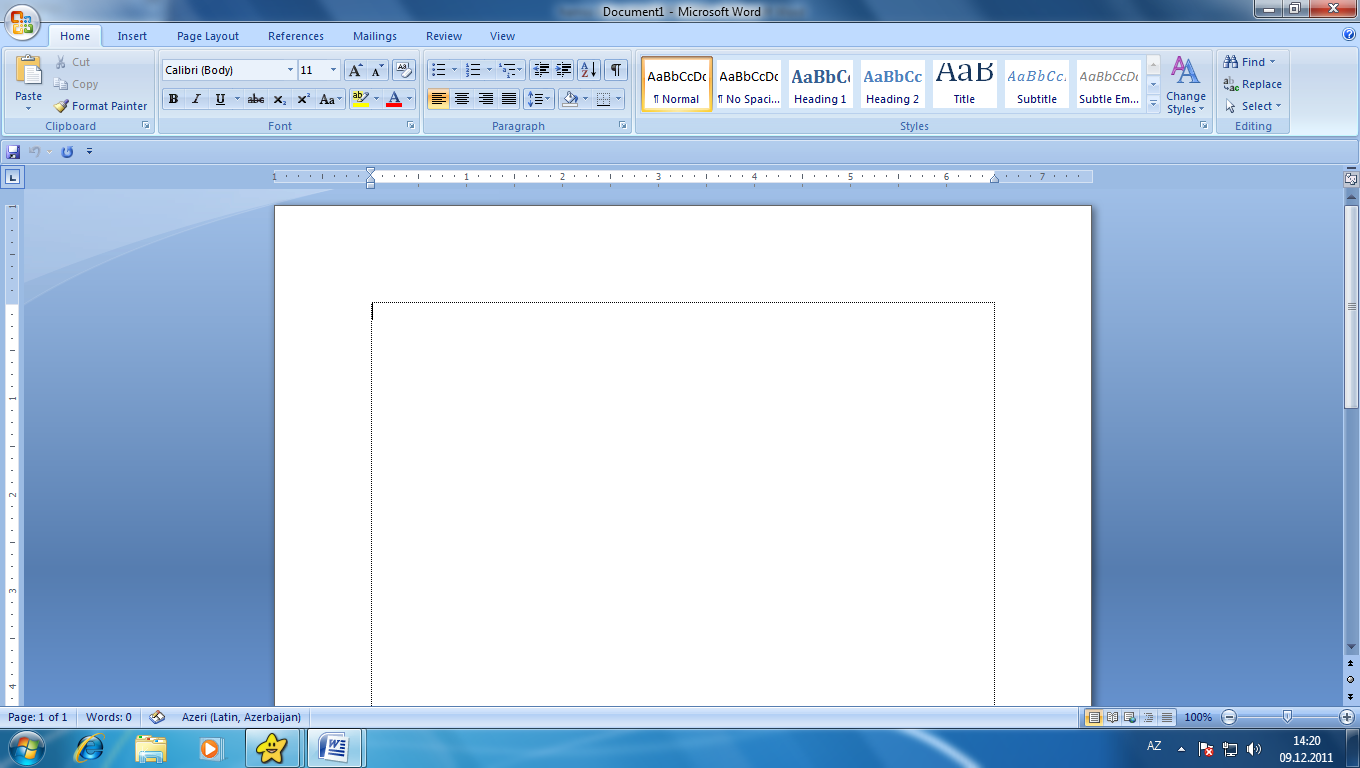1360x768 pixels.
Task: Open the Line Spacing dropdown
Action: [539, 99]
